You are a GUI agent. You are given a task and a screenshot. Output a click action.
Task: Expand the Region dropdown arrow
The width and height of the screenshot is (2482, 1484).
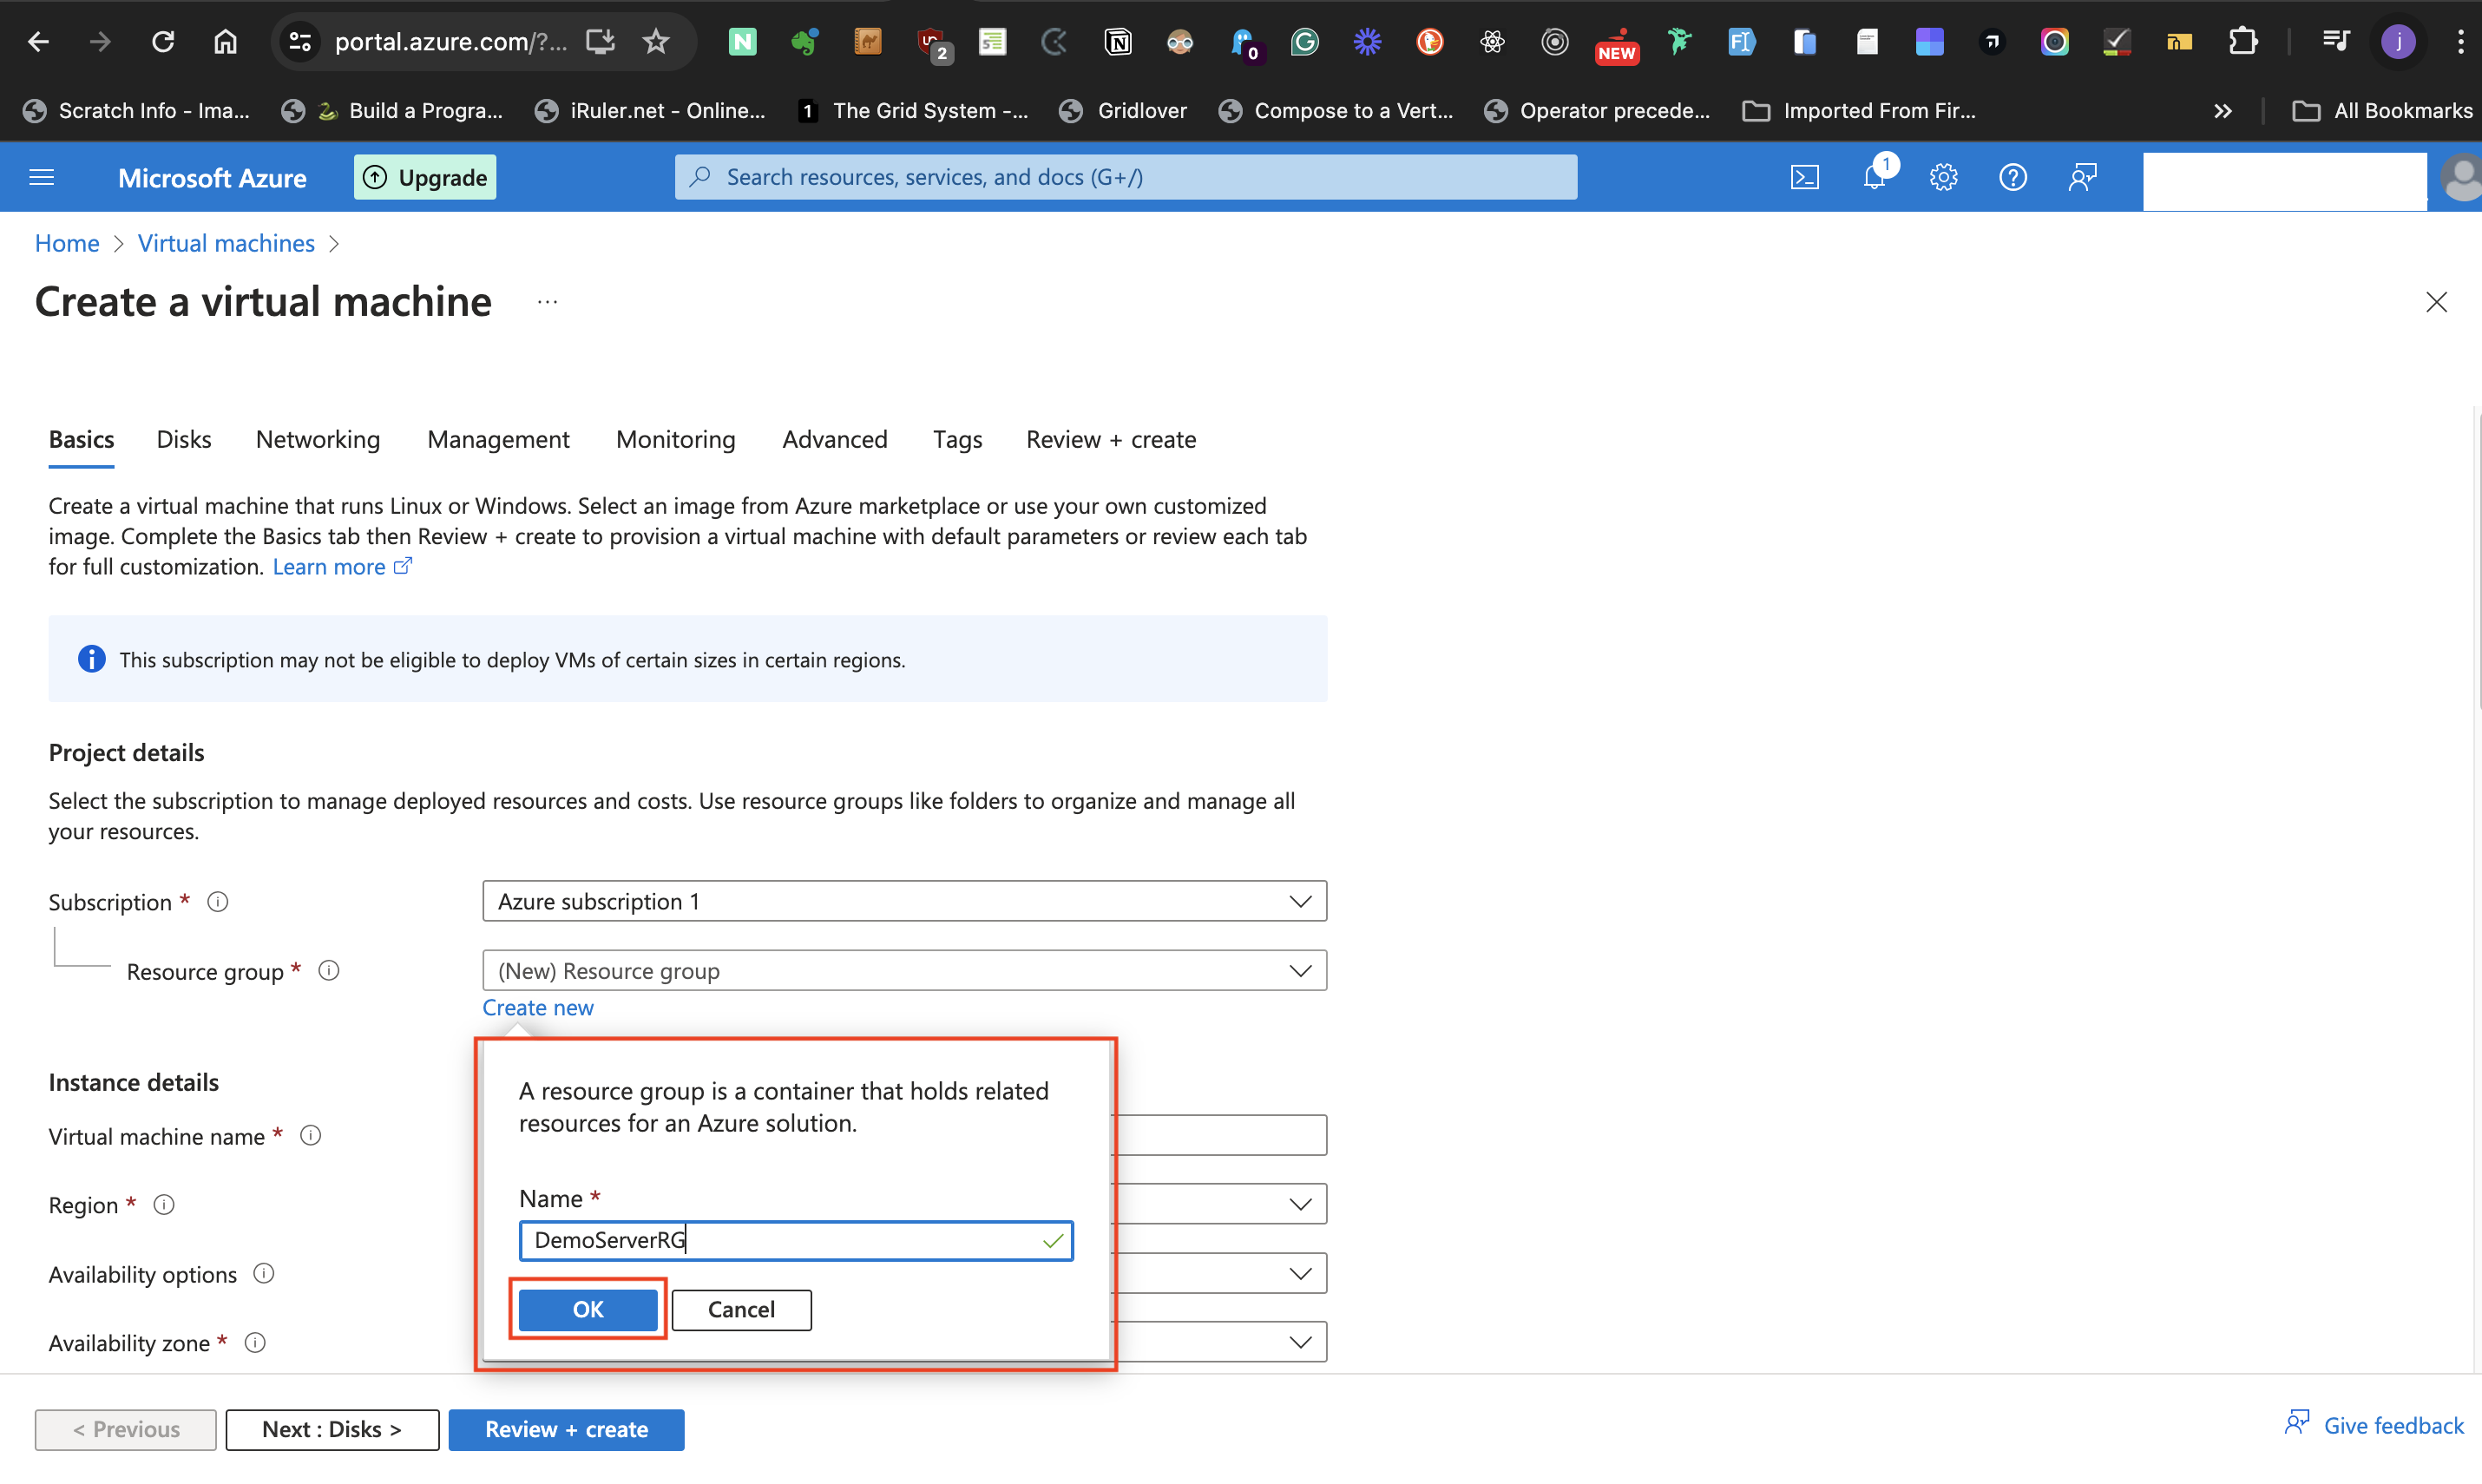pos(1299,1204)
